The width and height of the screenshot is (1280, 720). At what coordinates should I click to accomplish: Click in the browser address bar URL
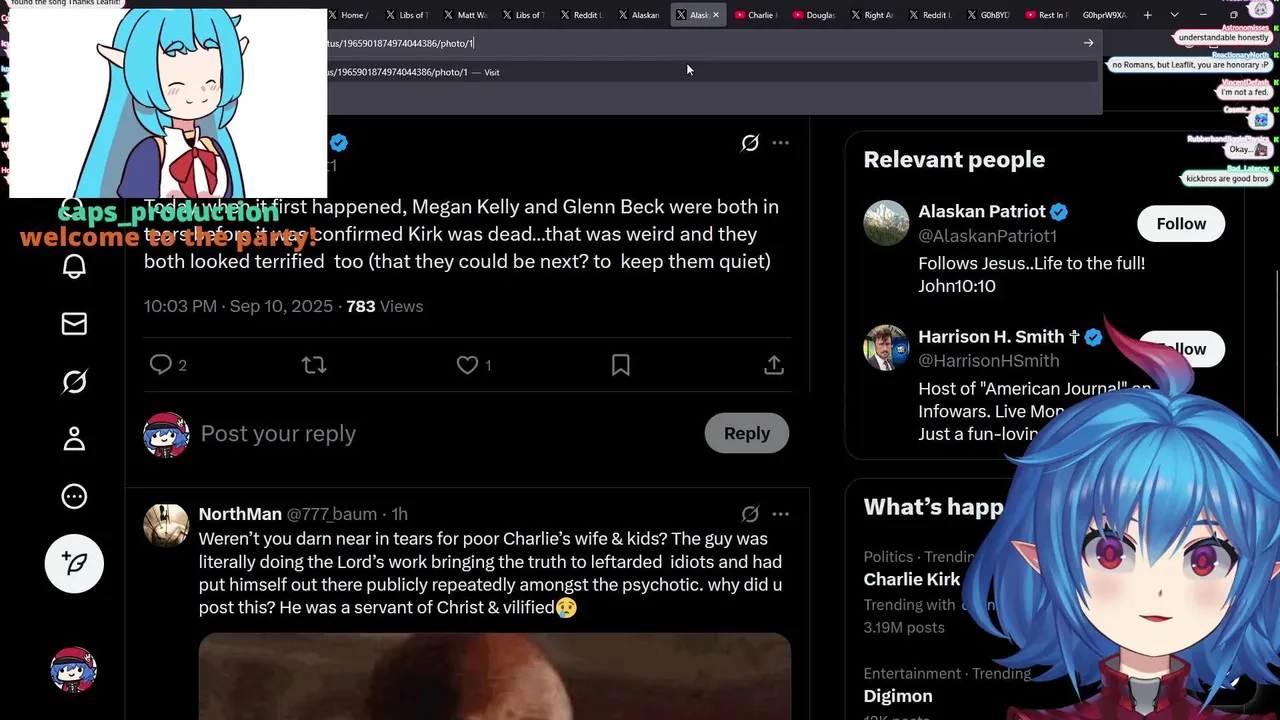(x=700, y=43)
